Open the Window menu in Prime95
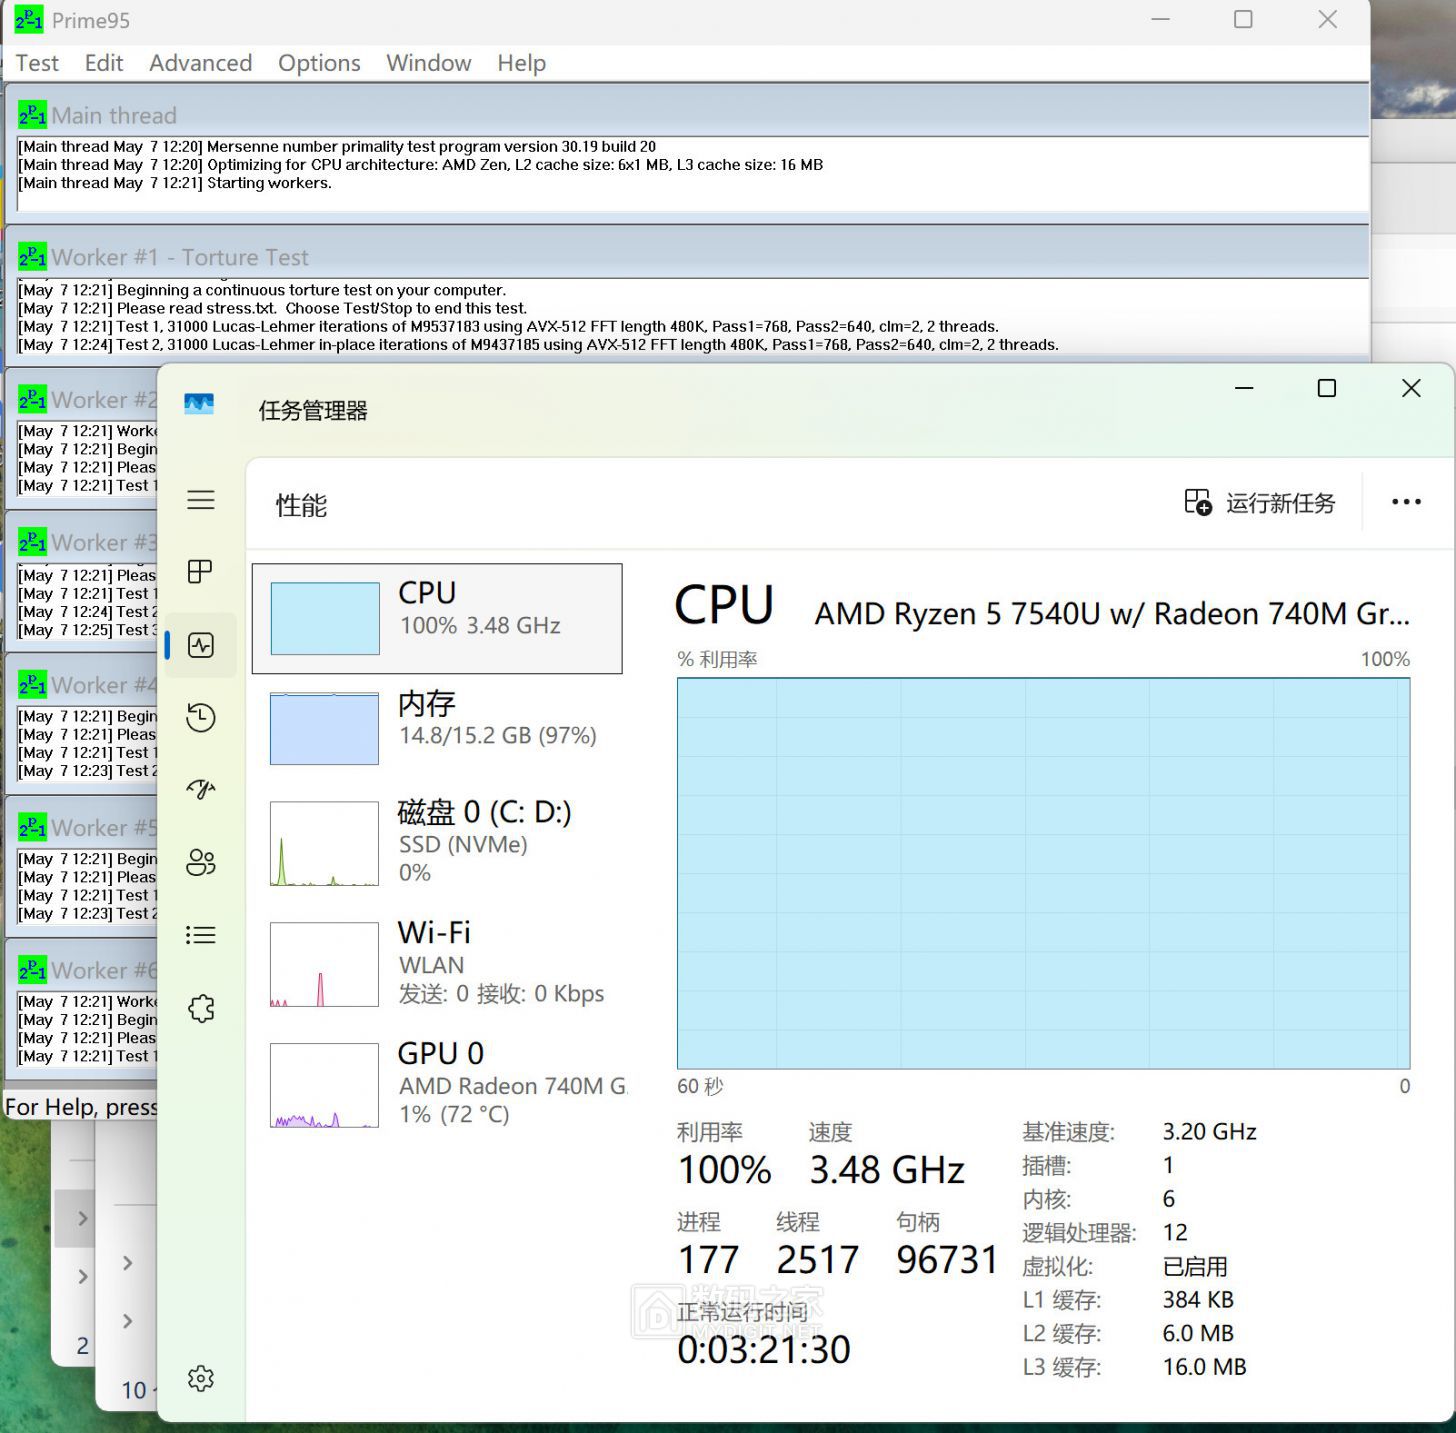This screenshot has width=1456, height=1433. click(x=429, y=63)
